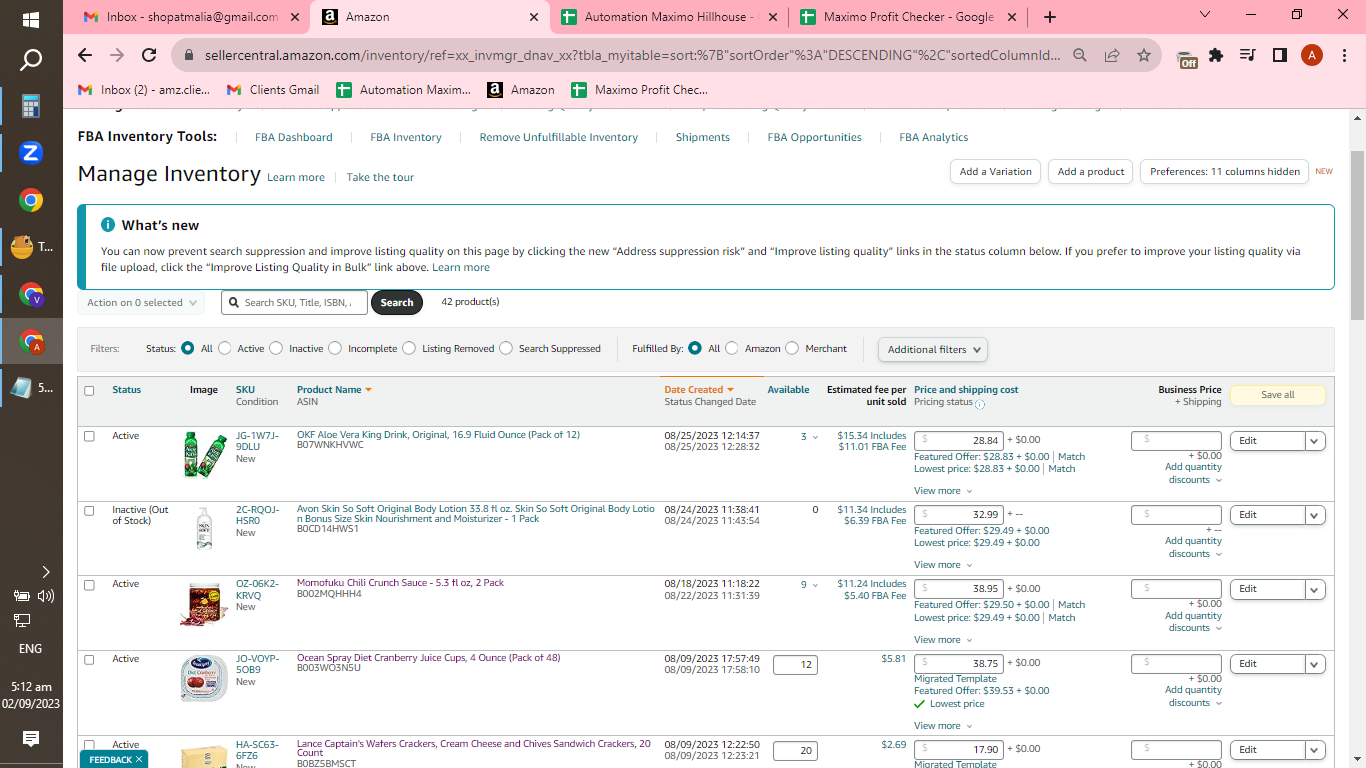1366x768 pixels.
Task: Open the Chrome three-dot menu
Action: [x=1344, y=56]
